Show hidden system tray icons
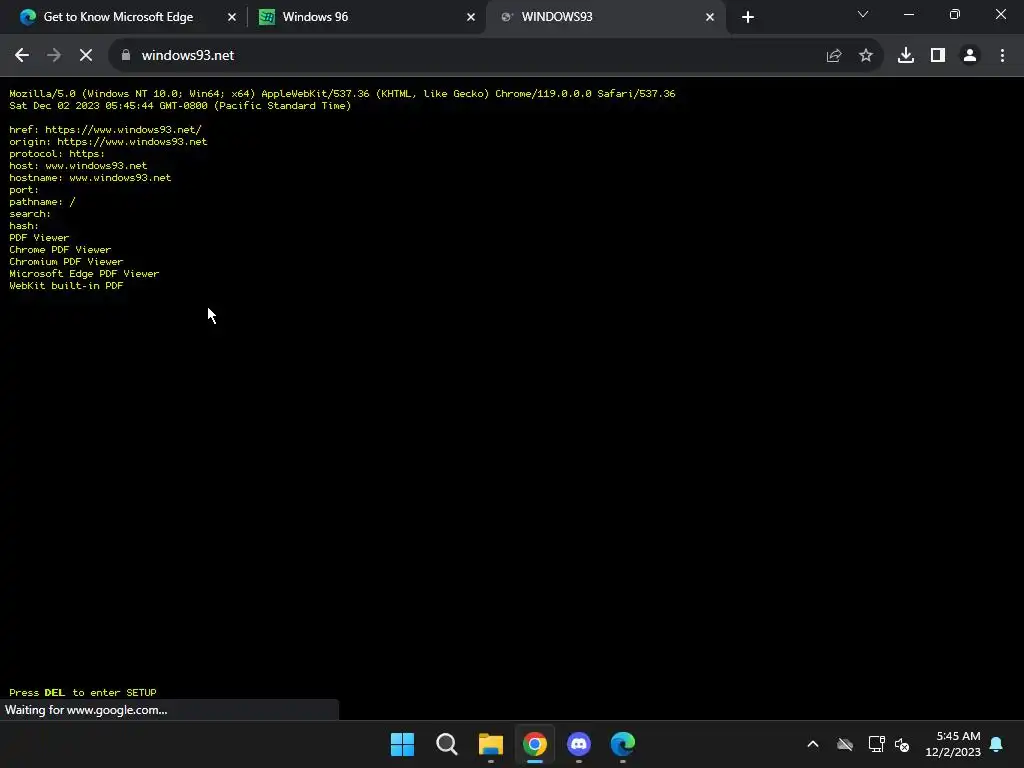 pos(813,744)
